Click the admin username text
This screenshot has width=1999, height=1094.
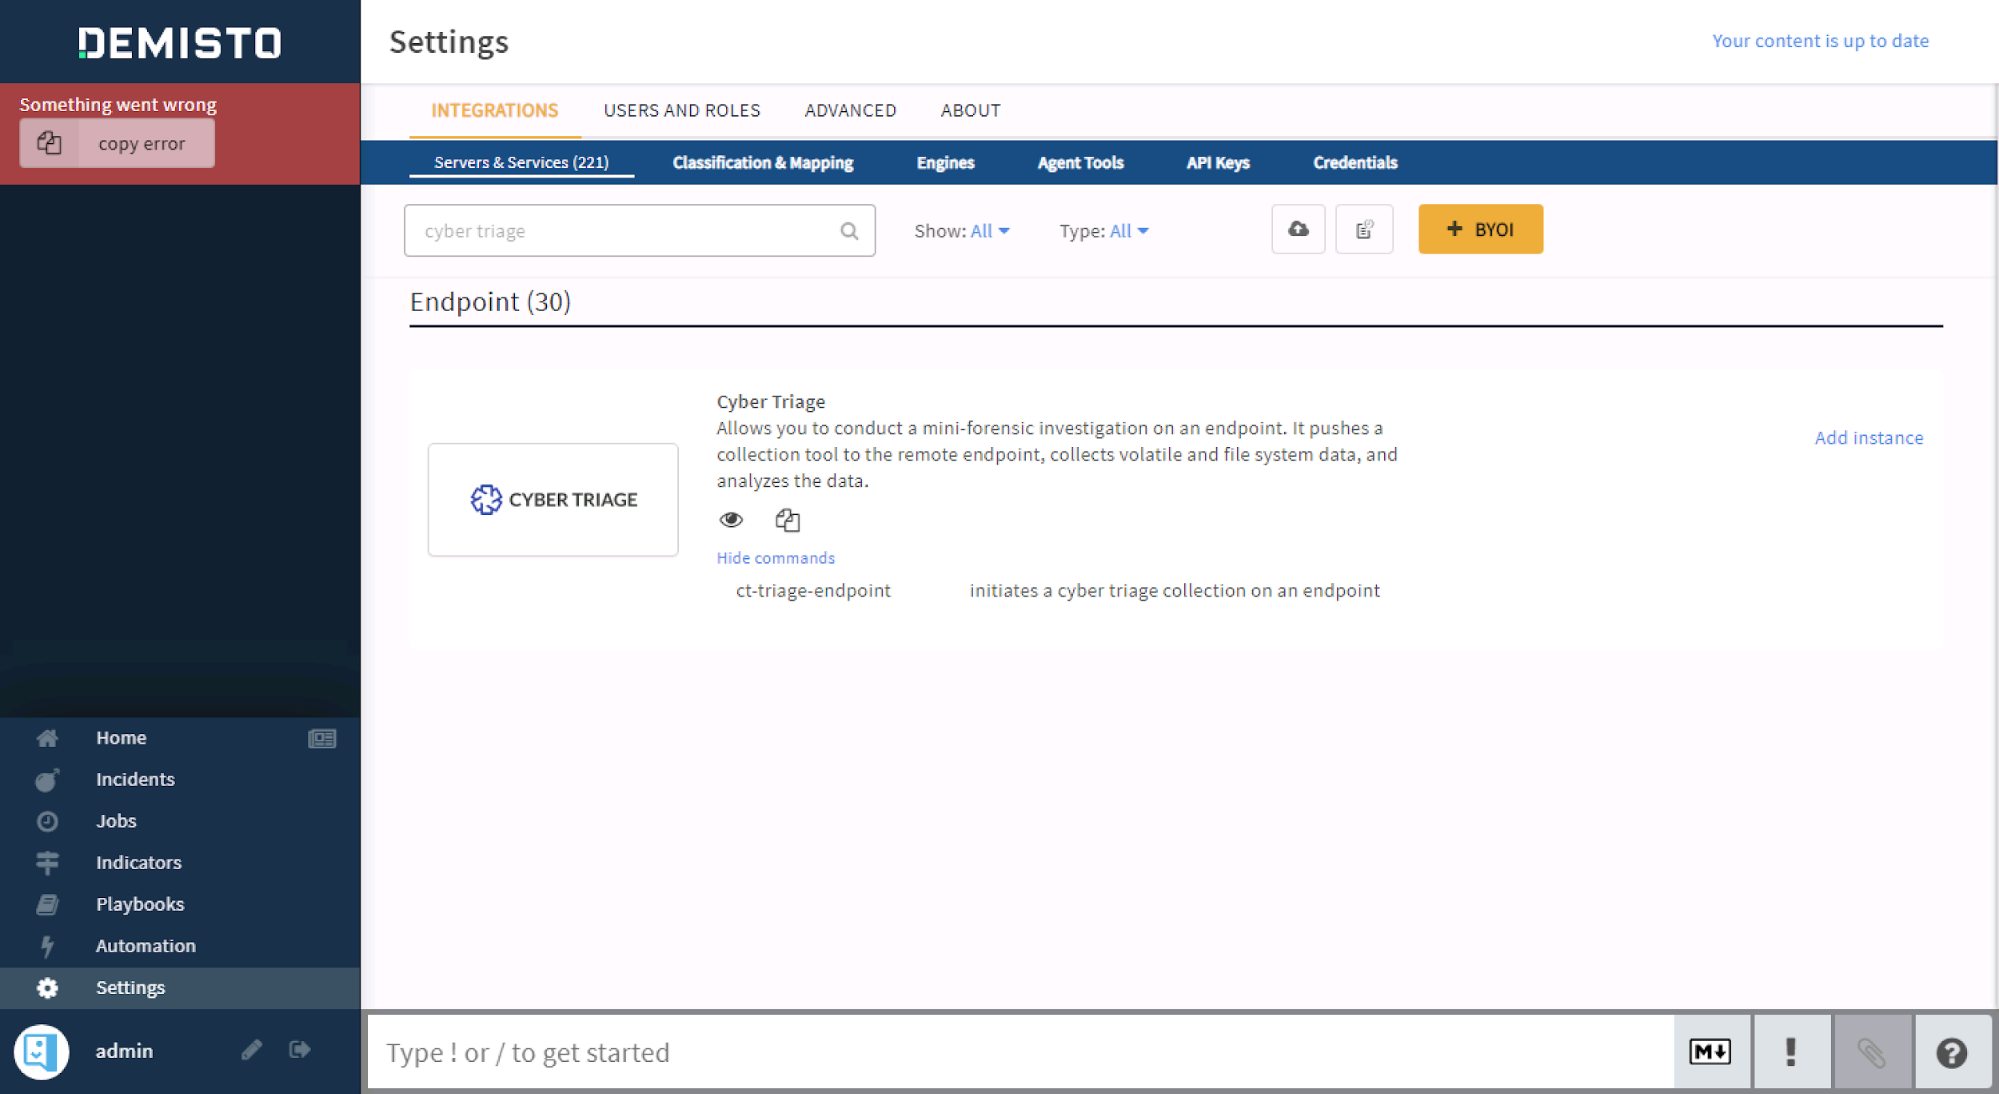(x=124, y=1050)
